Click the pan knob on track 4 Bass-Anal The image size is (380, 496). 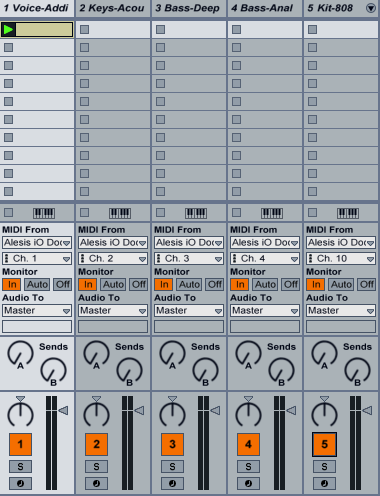tap(248, 414)
